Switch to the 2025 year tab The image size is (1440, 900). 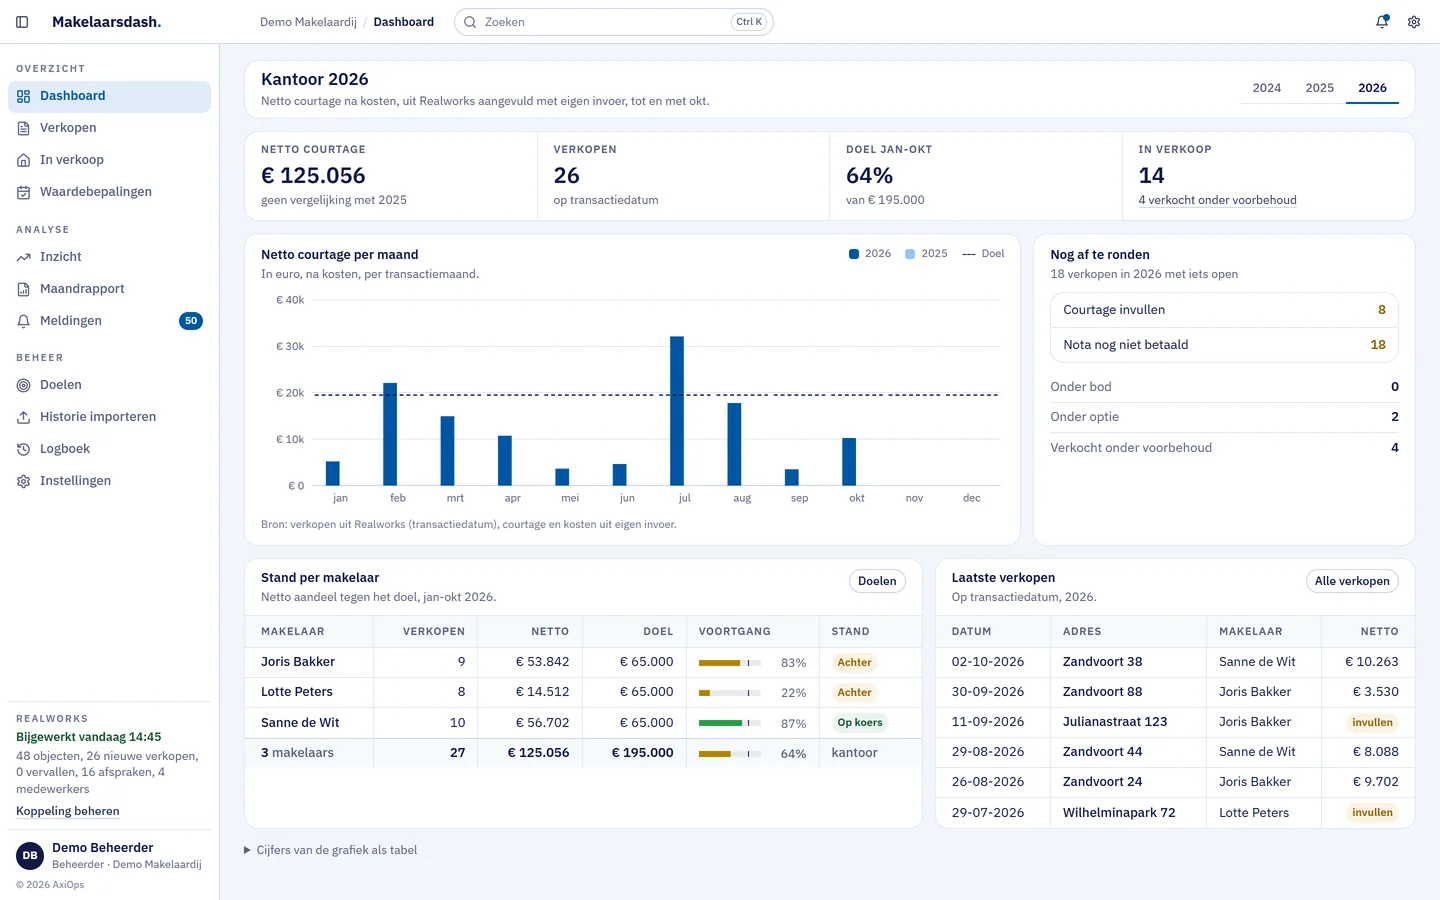pos(1320,88)
